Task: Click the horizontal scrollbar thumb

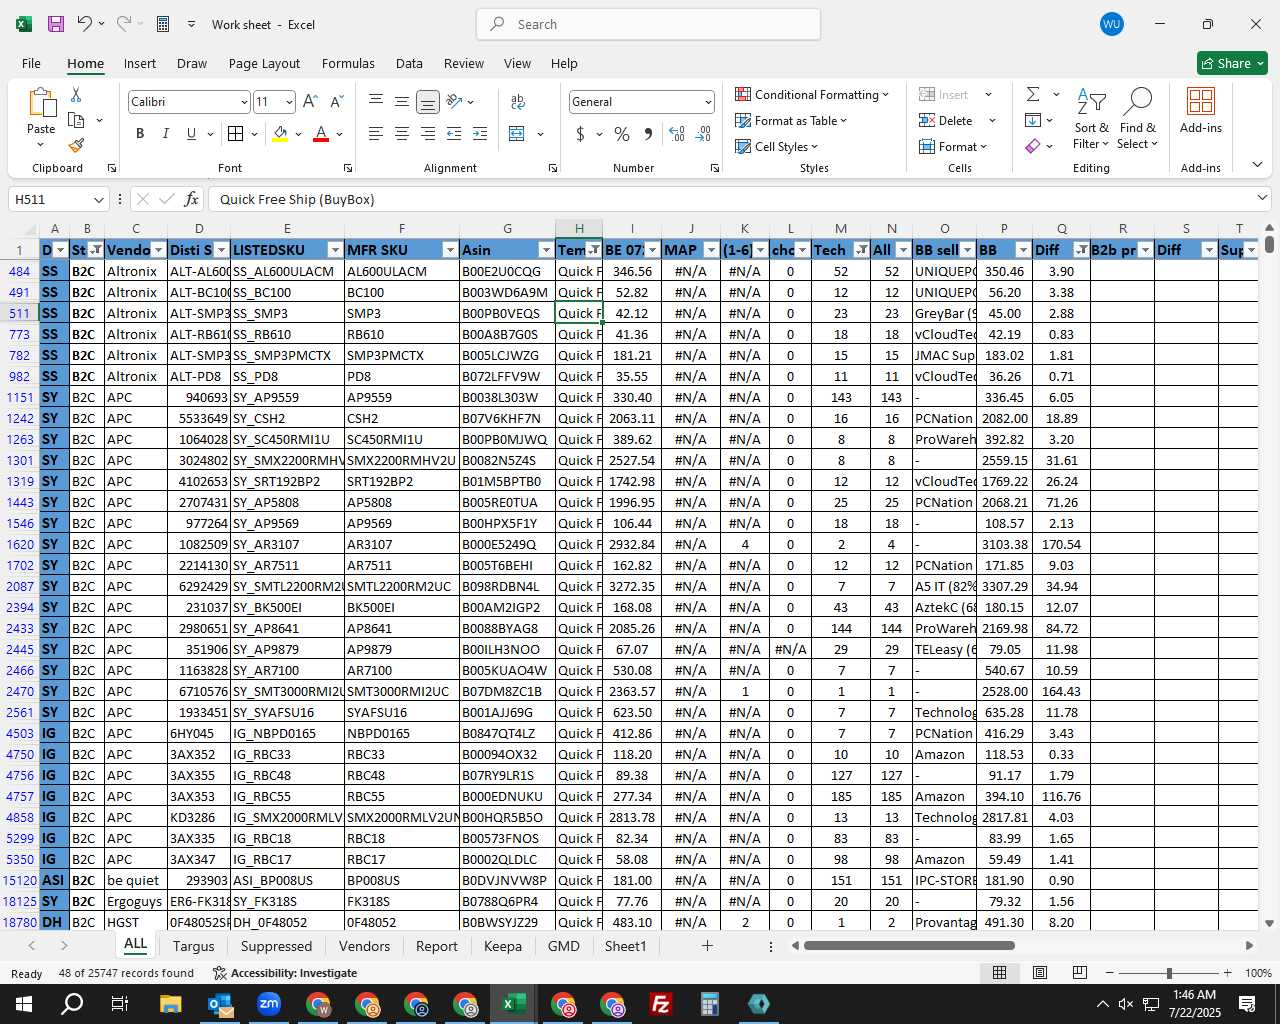Action: coord(909,945)
